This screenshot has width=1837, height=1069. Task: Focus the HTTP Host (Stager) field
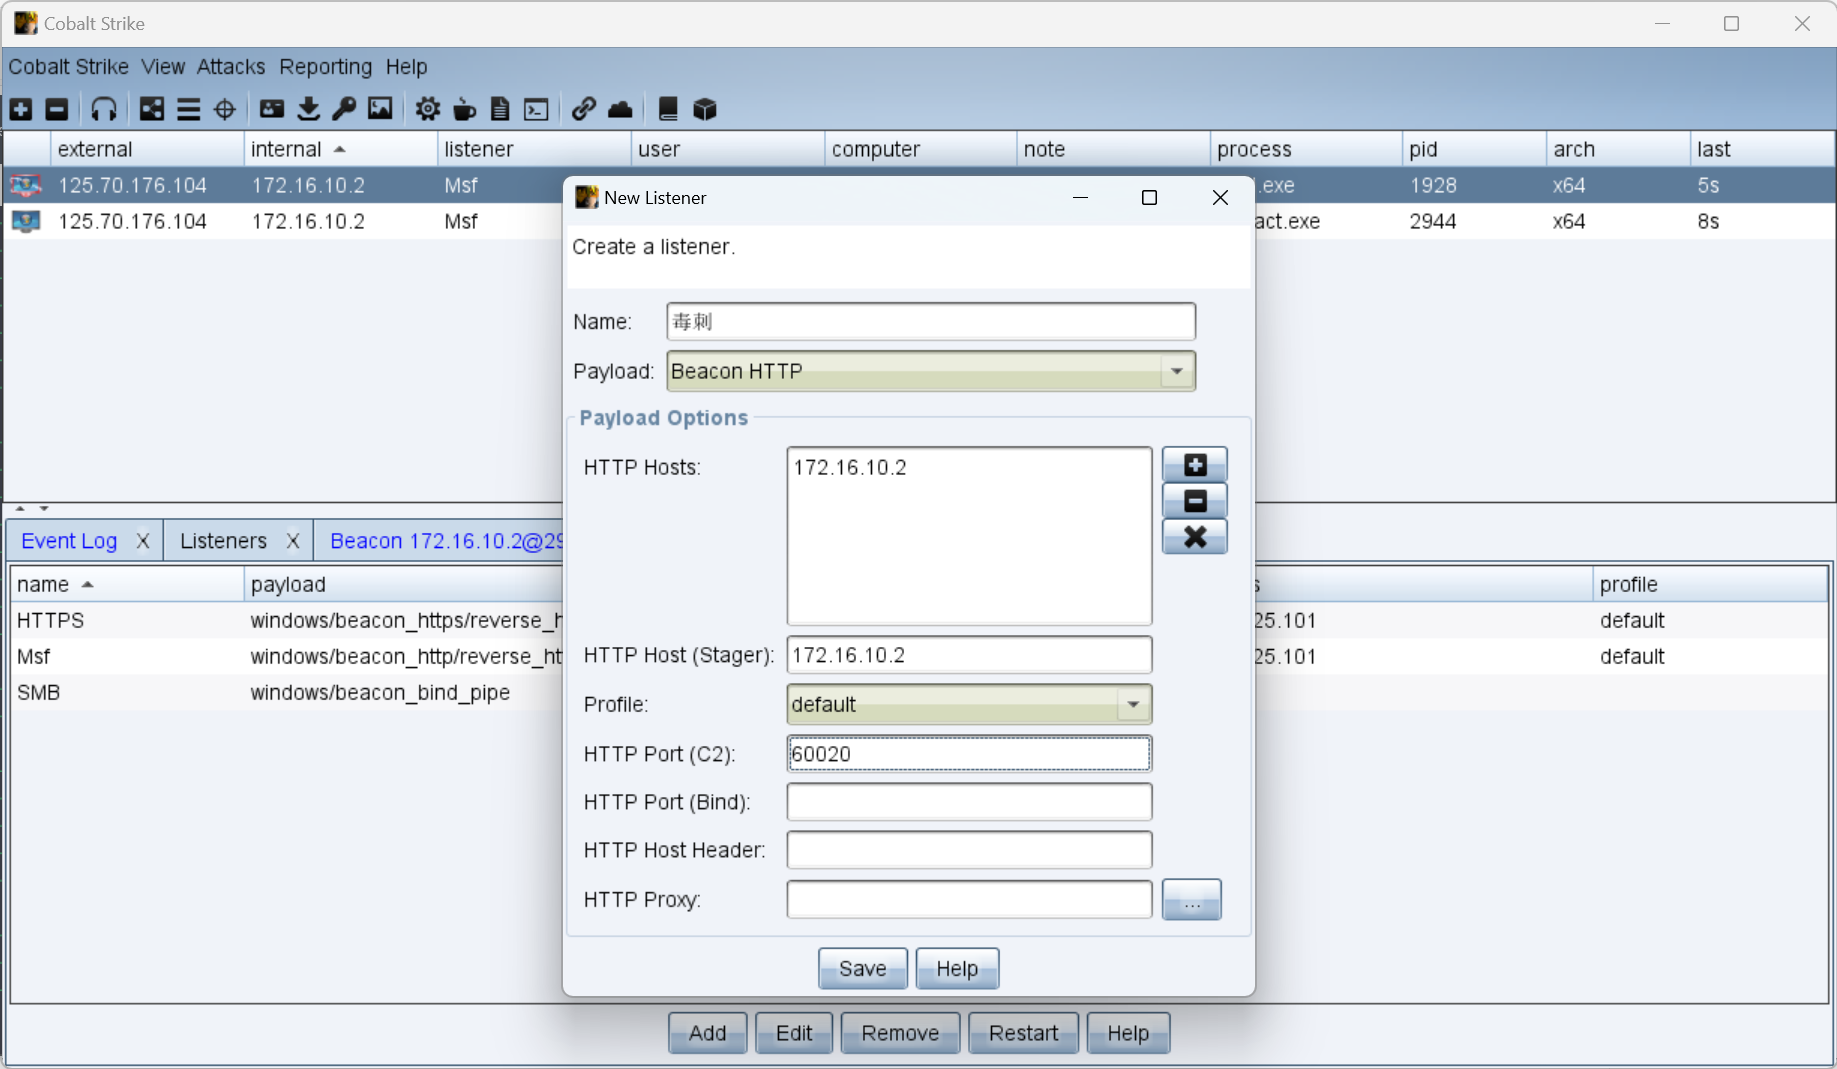(969, 655)
